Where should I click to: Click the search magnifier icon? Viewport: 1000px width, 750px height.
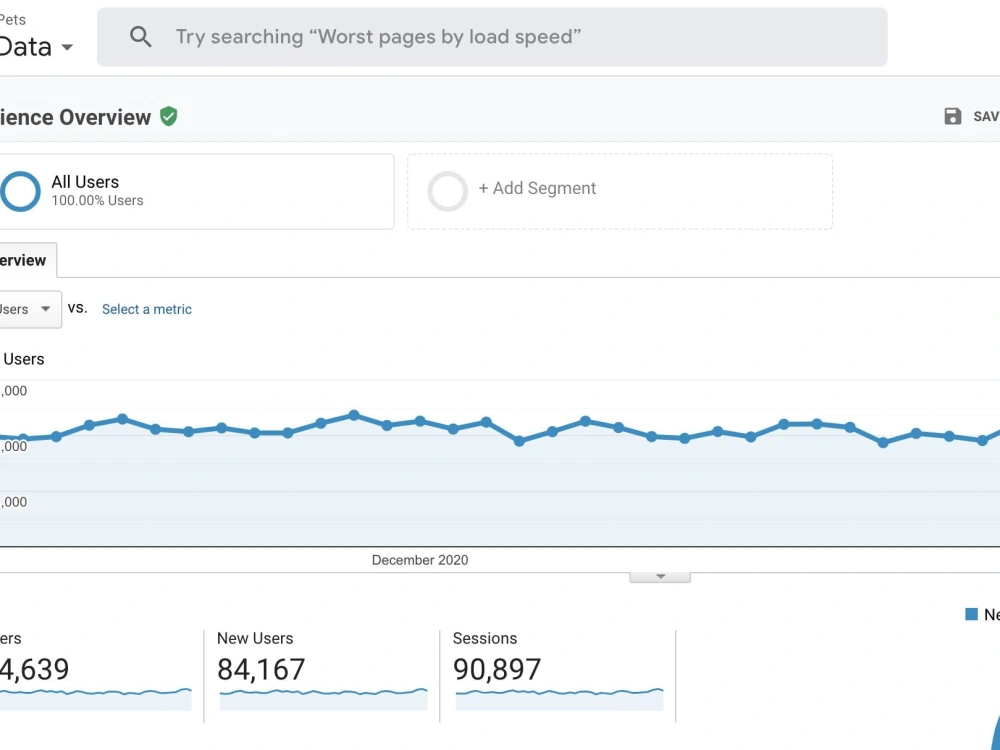click(x=140, y=37)
